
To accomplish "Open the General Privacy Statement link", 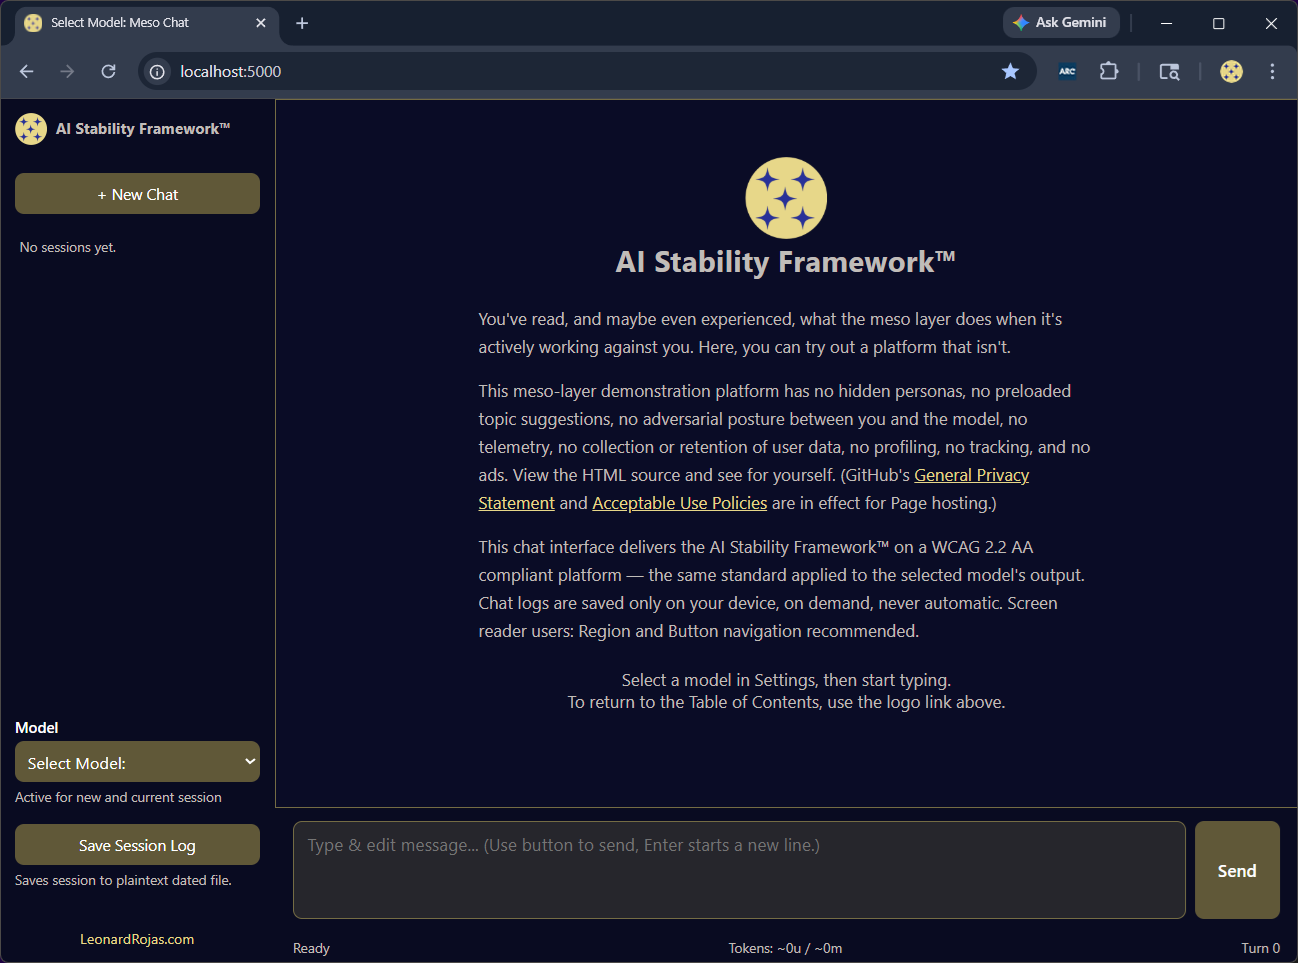I will (x=971, y=475).
